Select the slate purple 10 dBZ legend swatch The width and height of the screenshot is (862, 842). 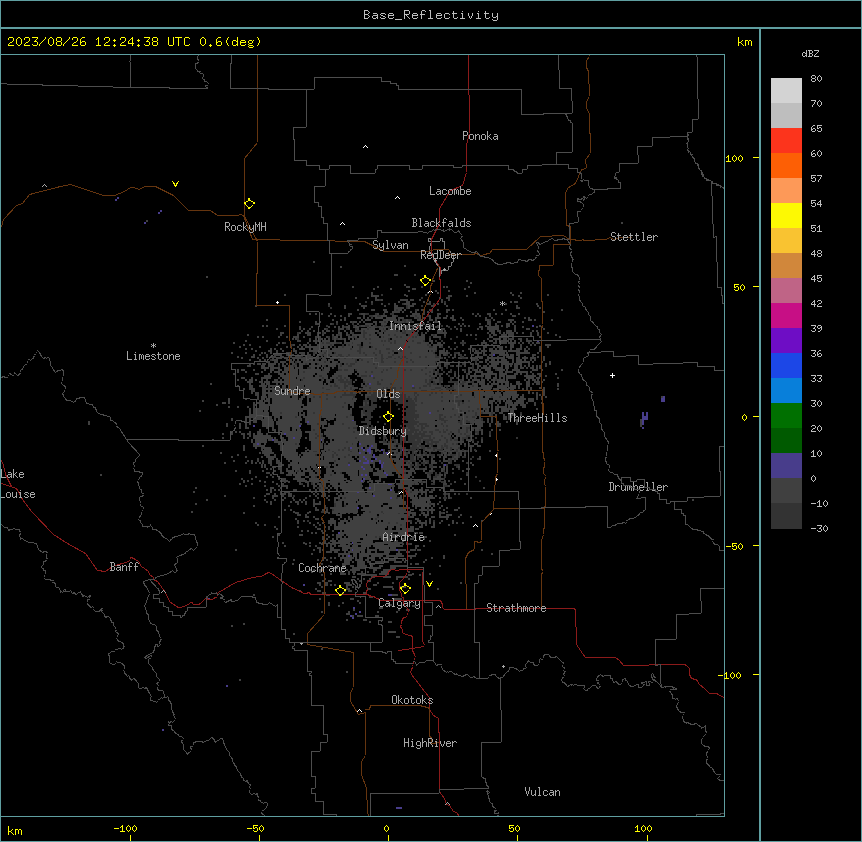point(786,466)
